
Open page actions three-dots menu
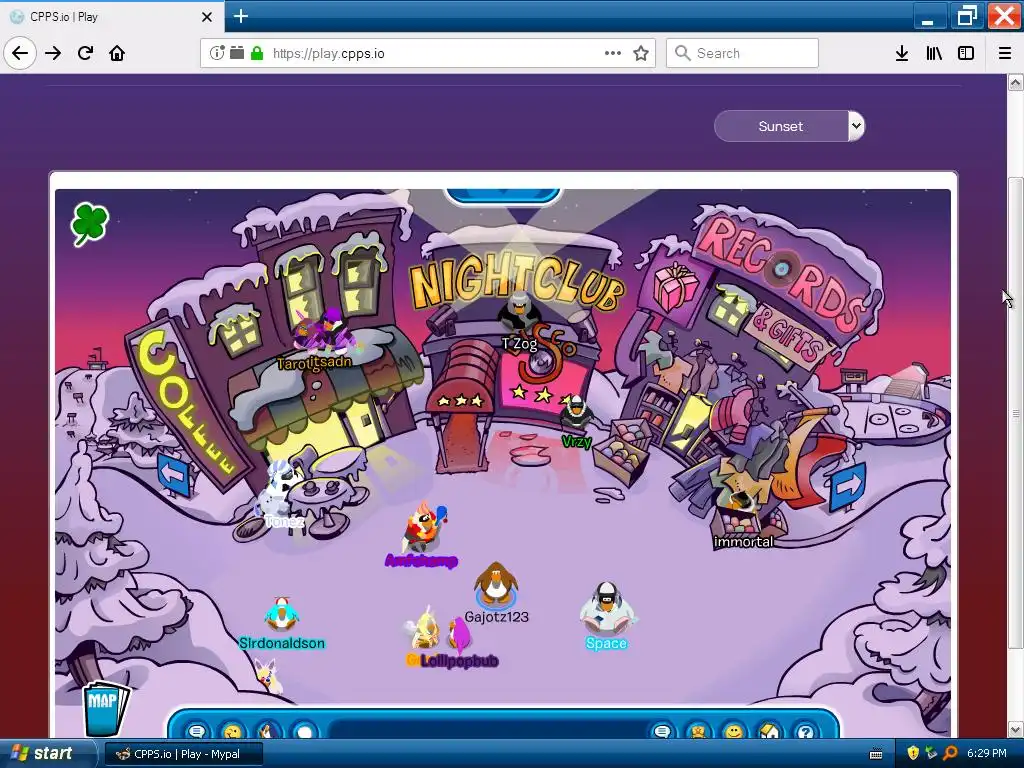[613, 53]
